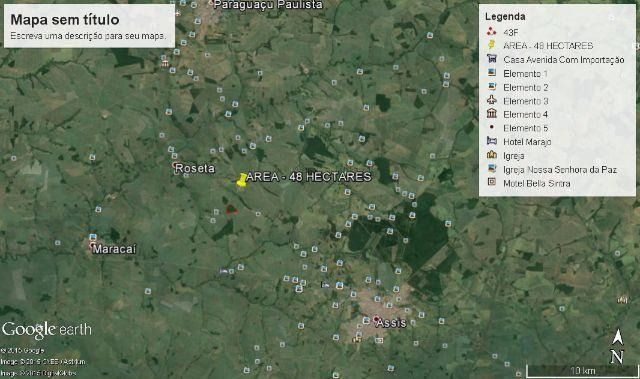The image size is (640, 379).
Task: Click the Igreja church icon in legend
Action: point(491,155)
